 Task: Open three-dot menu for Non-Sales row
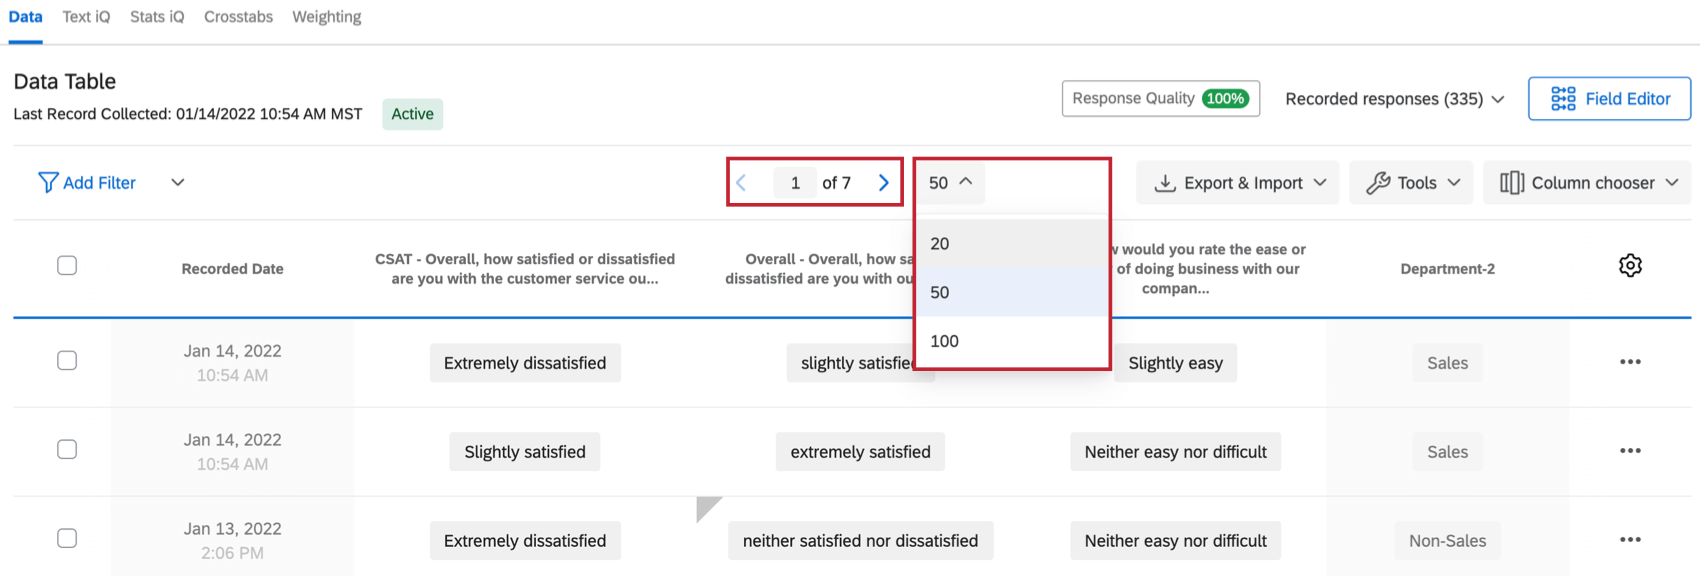click(x=1630, y=540)
